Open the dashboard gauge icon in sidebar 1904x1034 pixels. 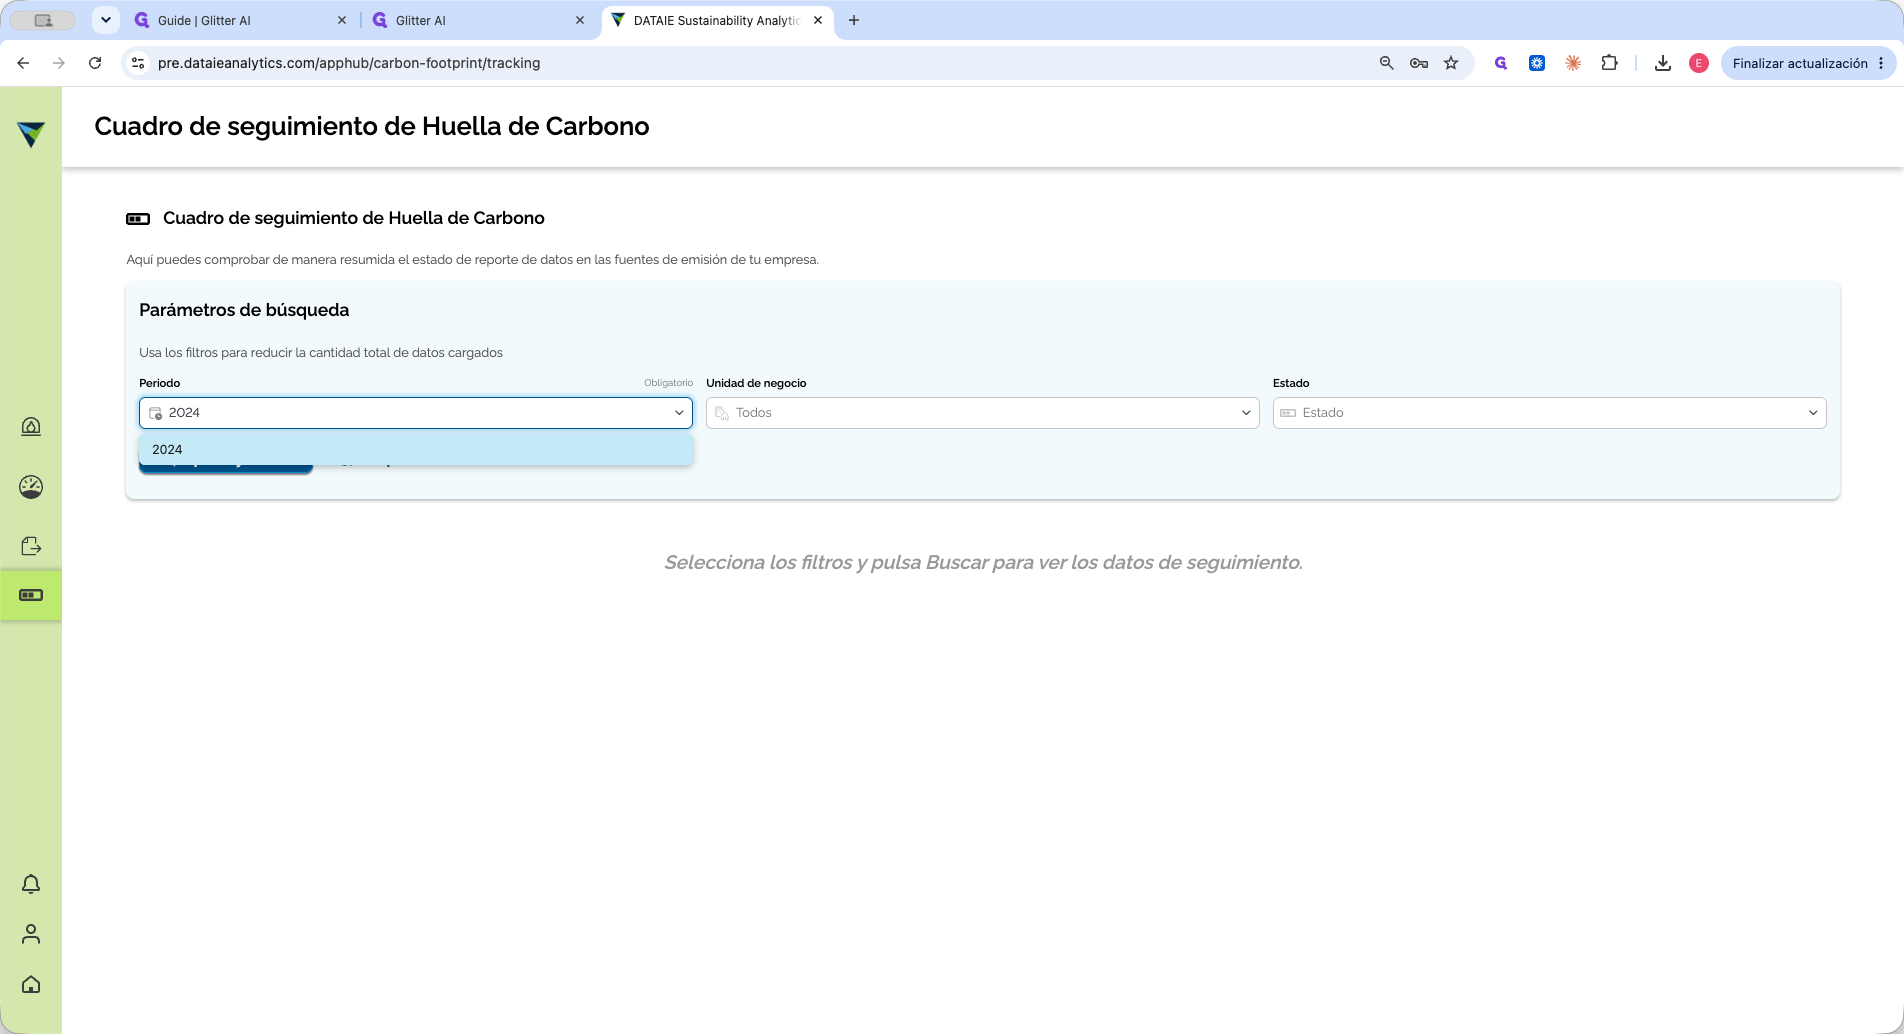(x=31, y=487)
